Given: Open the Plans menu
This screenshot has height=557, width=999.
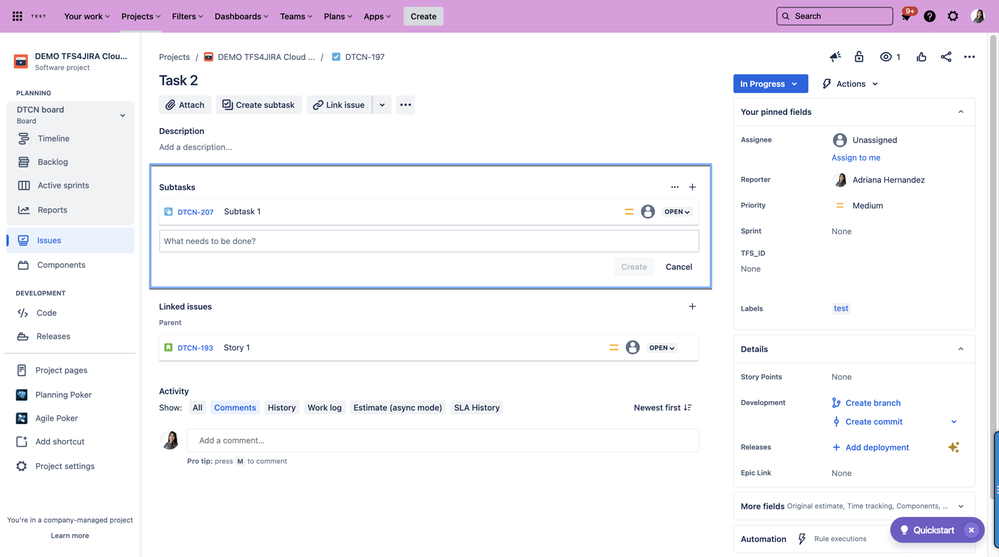Looking at the screenshot, I should (x=338, y=16).
